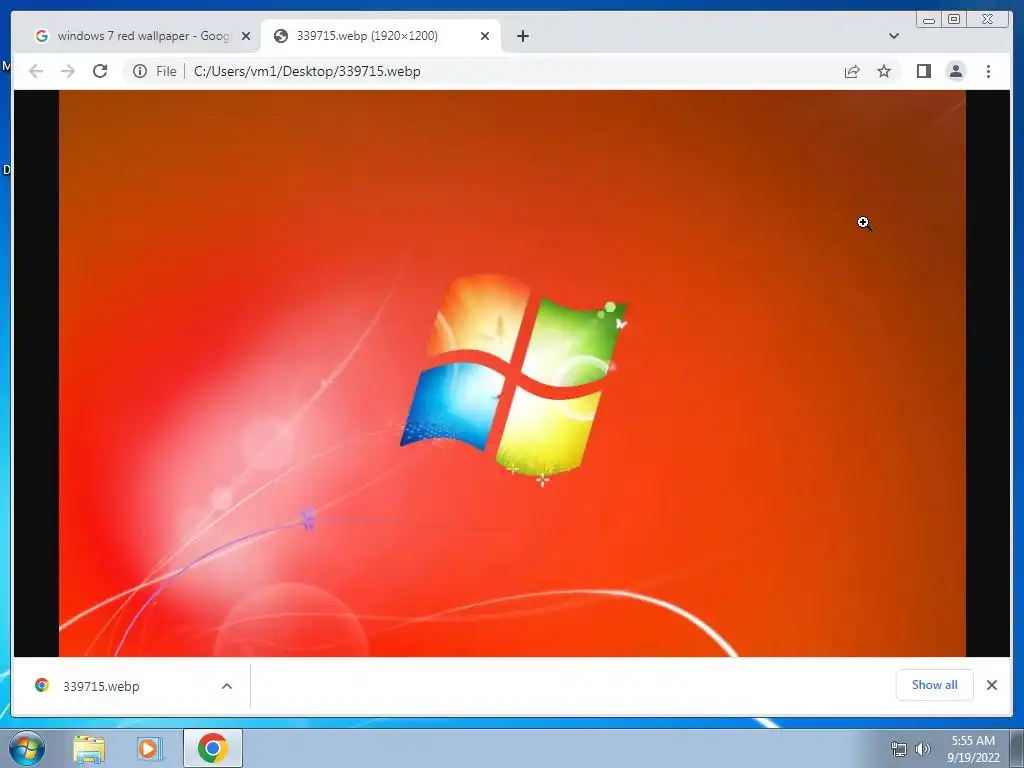Open the clock showing 5:55 AM
Image resolution: width=1024 pixels, height=768 pixels.
point(973,749)
